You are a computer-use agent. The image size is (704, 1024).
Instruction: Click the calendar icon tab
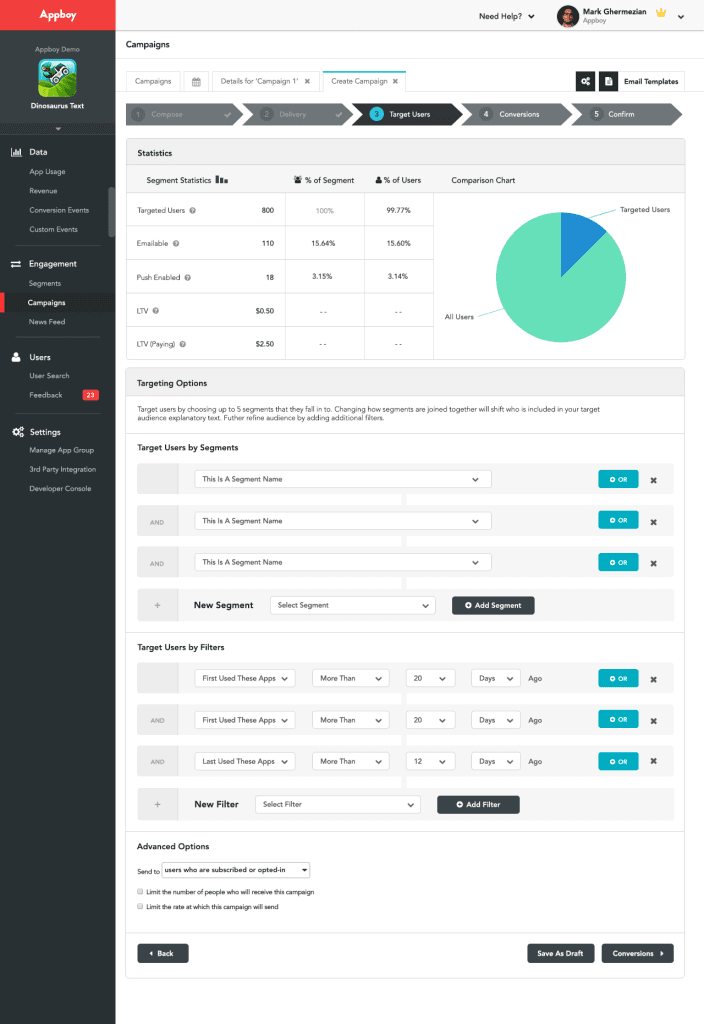(196, 81)
